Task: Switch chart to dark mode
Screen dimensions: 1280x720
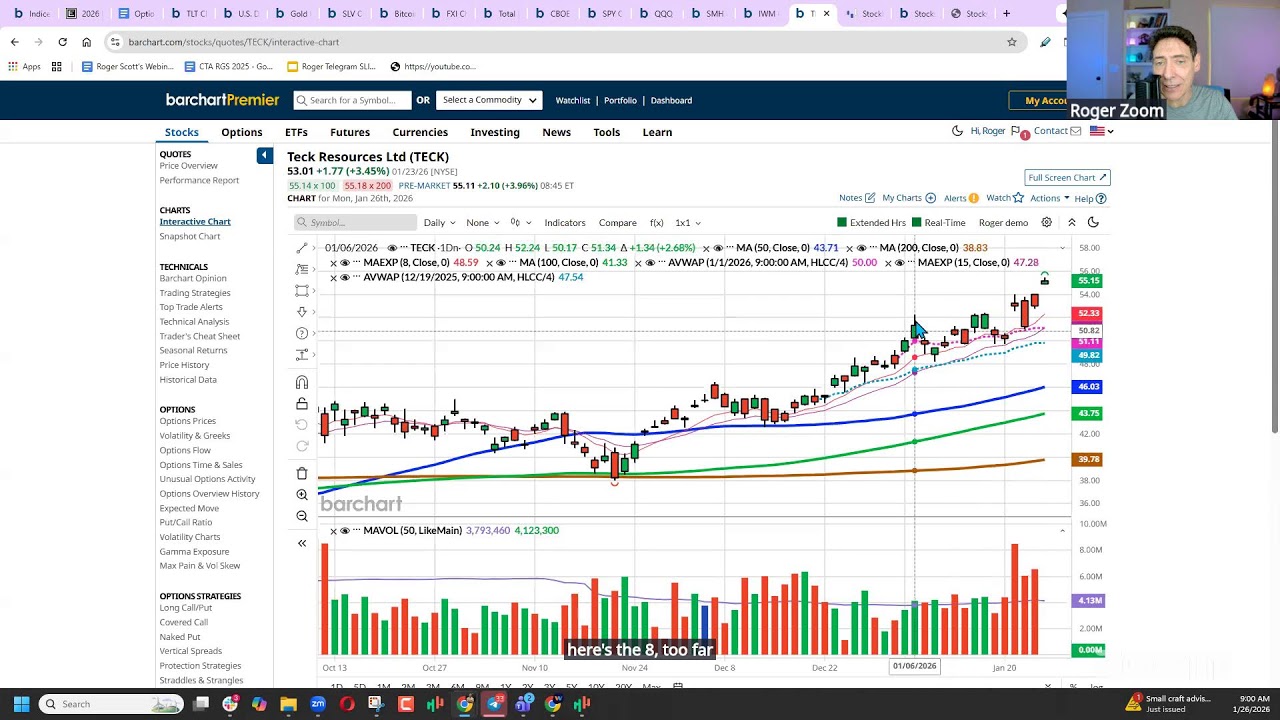Action: click(x=1093, y=223)
